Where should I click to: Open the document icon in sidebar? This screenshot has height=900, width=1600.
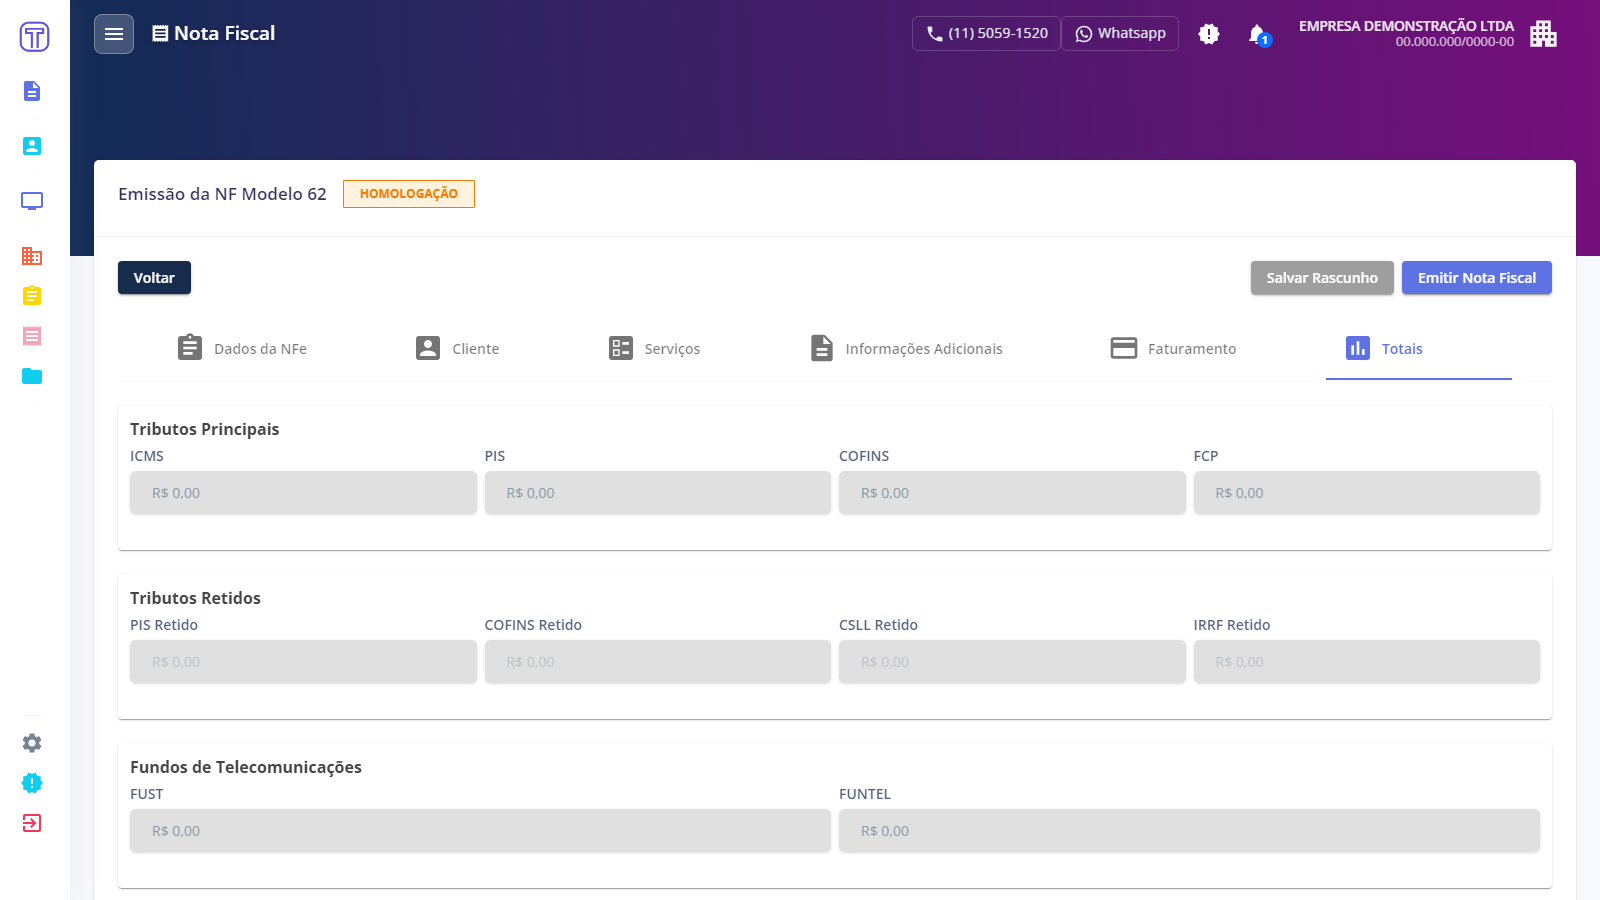[32, 91]
